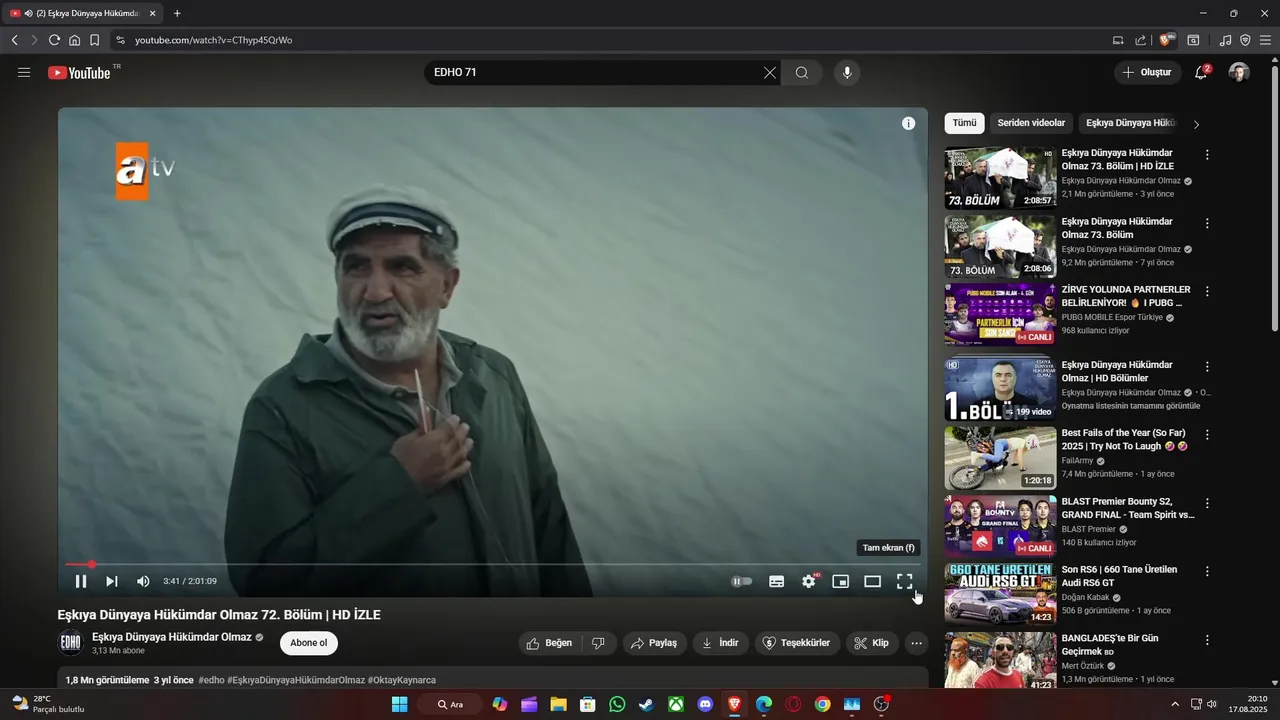Open Steam from the taskbar
Viewport: 1280px width, 720px height.
[646, 704]
